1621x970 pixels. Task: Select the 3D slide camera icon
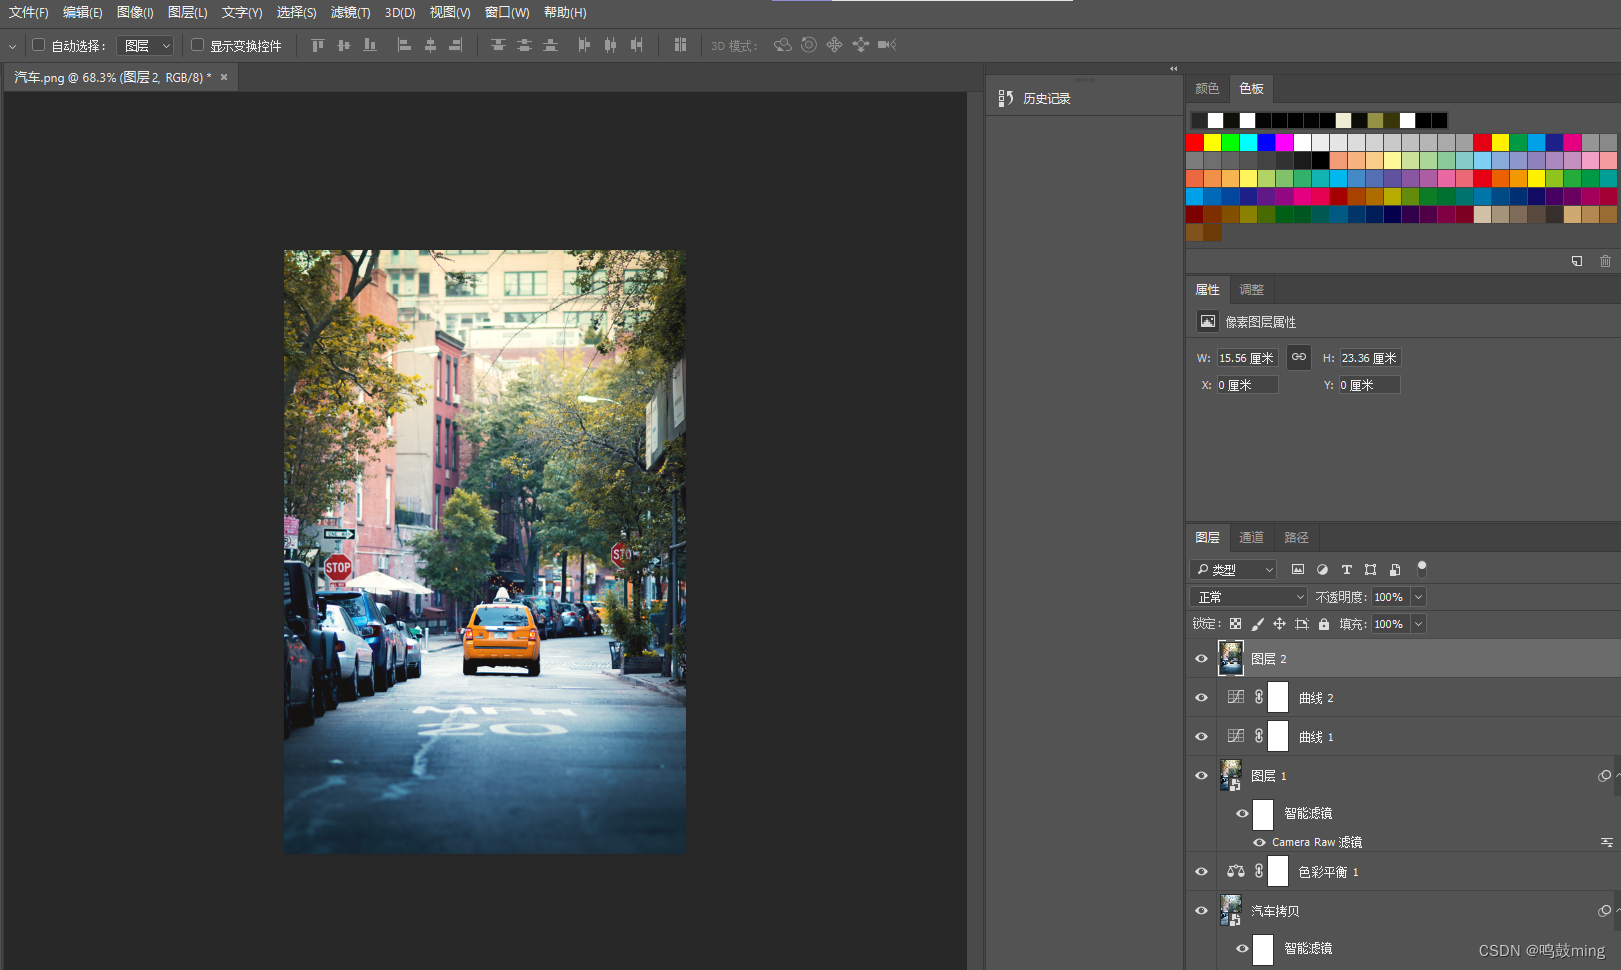pos(860,45)
